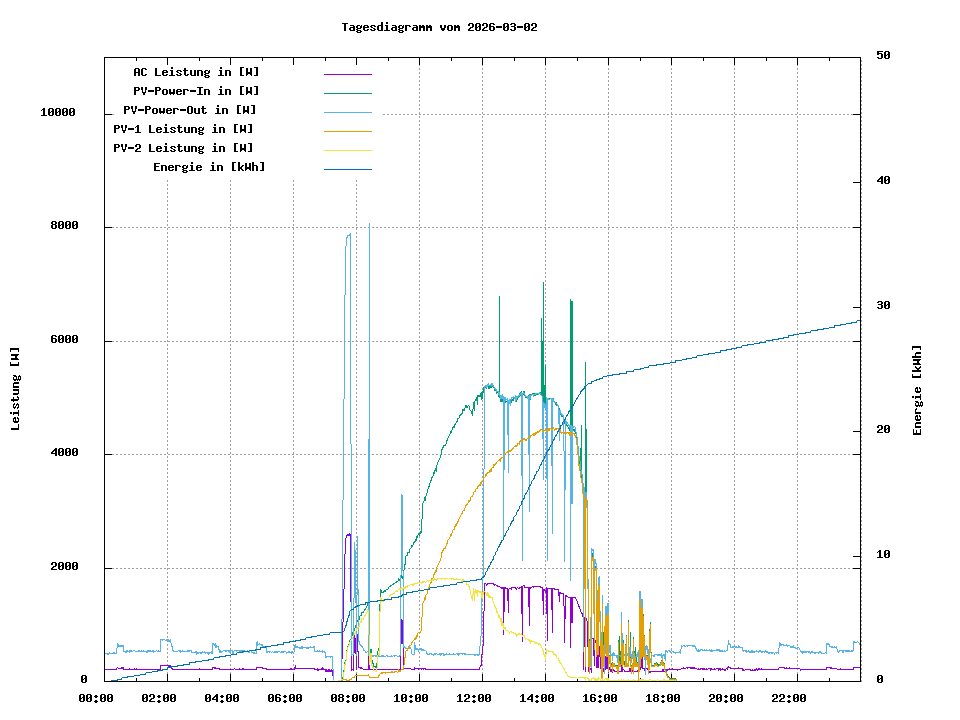This screenshot has height=720, width=960.
Task: Click the purple line sample beside AC Leistung
Action: [347, 73]
